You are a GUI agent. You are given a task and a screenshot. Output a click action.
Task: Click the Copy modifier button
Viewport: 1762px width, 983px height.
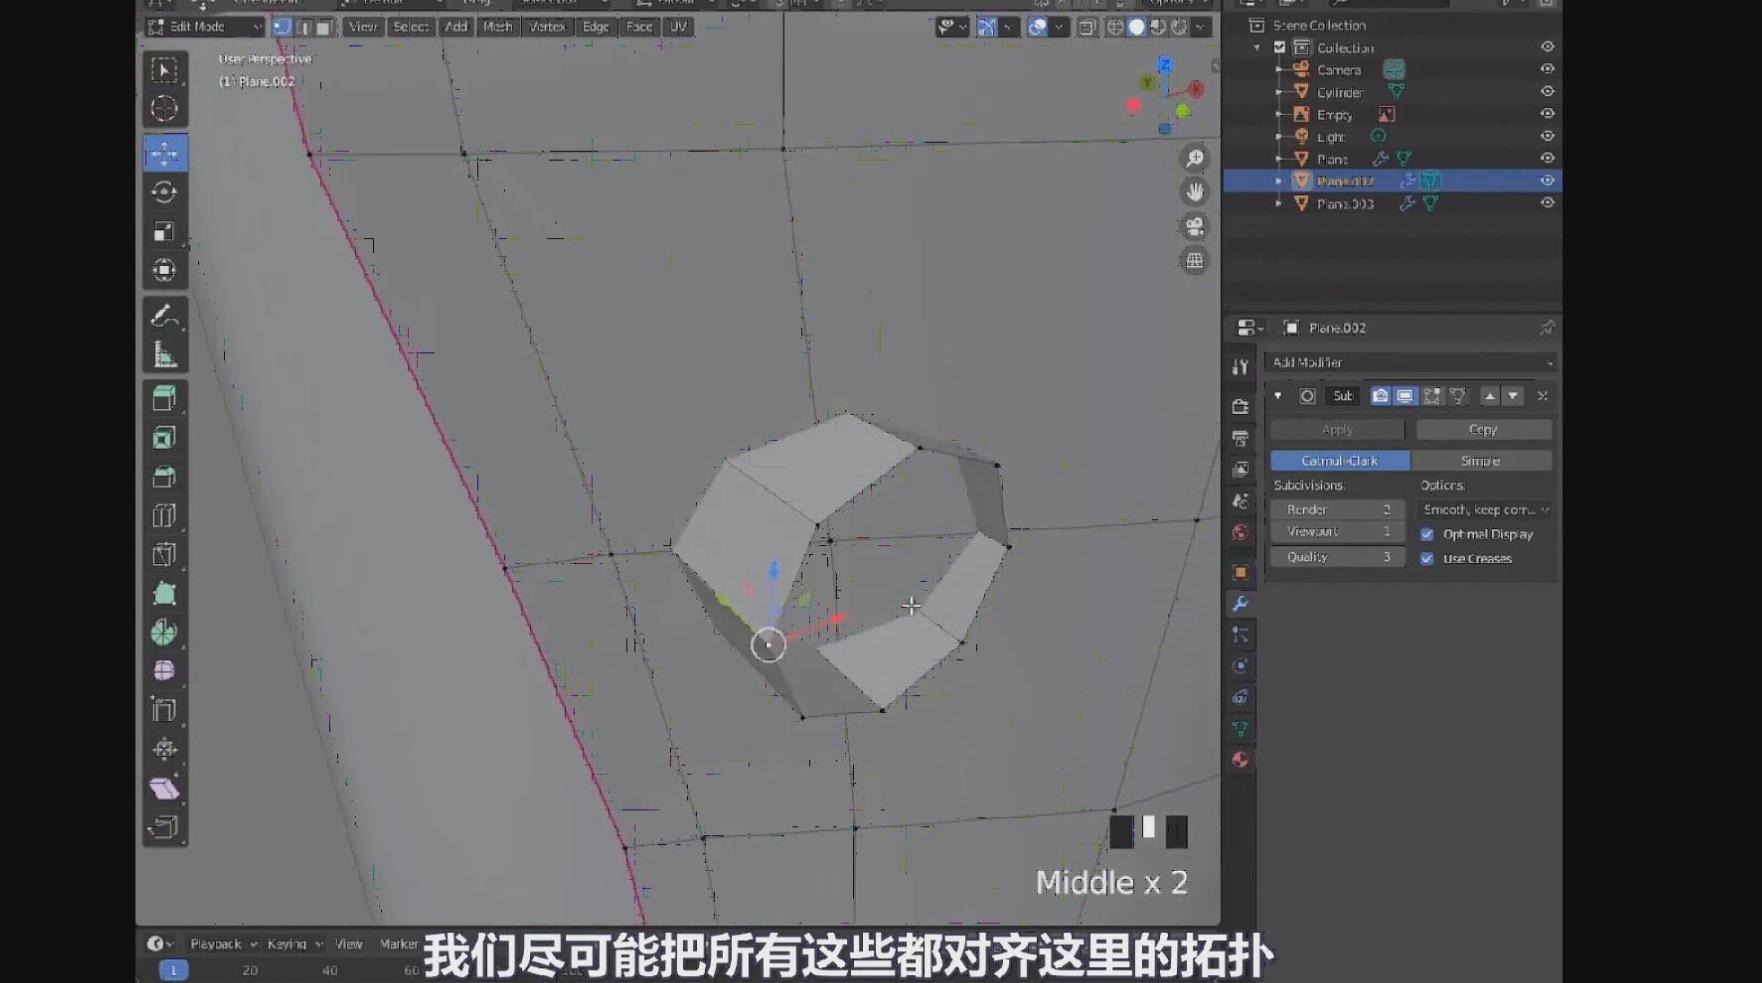[x=1483, y=429]
